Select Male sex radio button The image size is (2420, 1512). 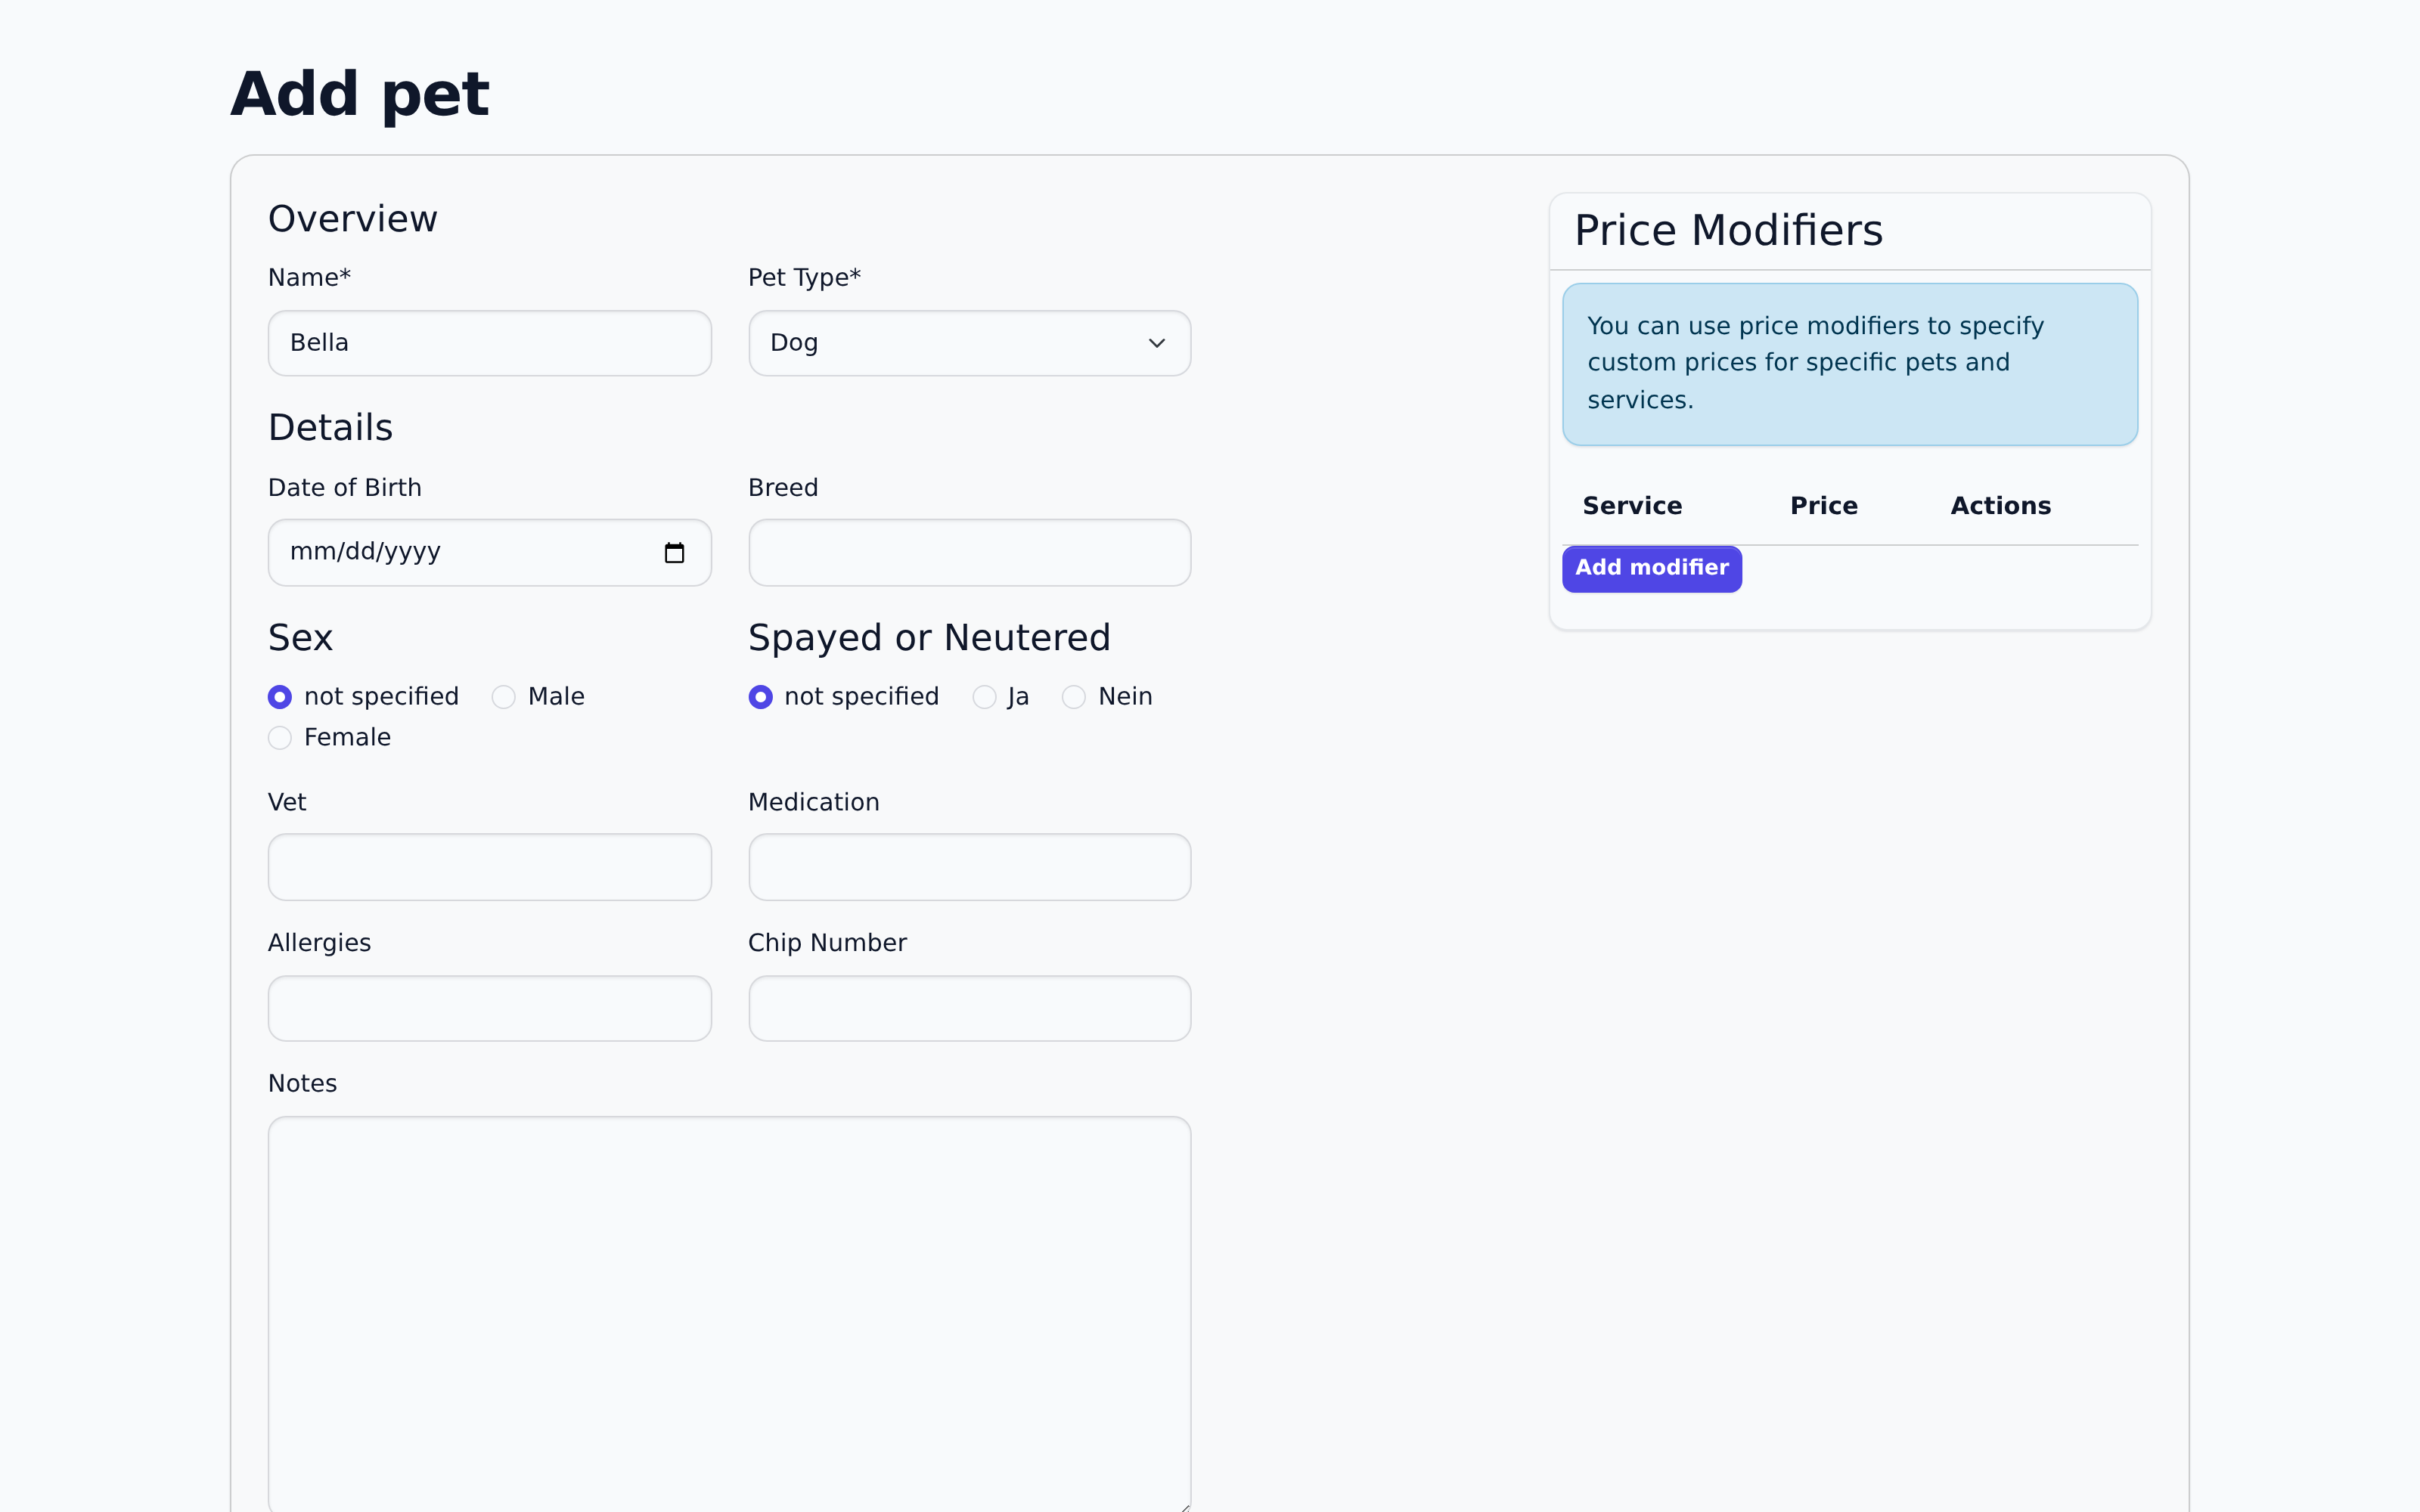pyautogui.click(x=504, y=697)
